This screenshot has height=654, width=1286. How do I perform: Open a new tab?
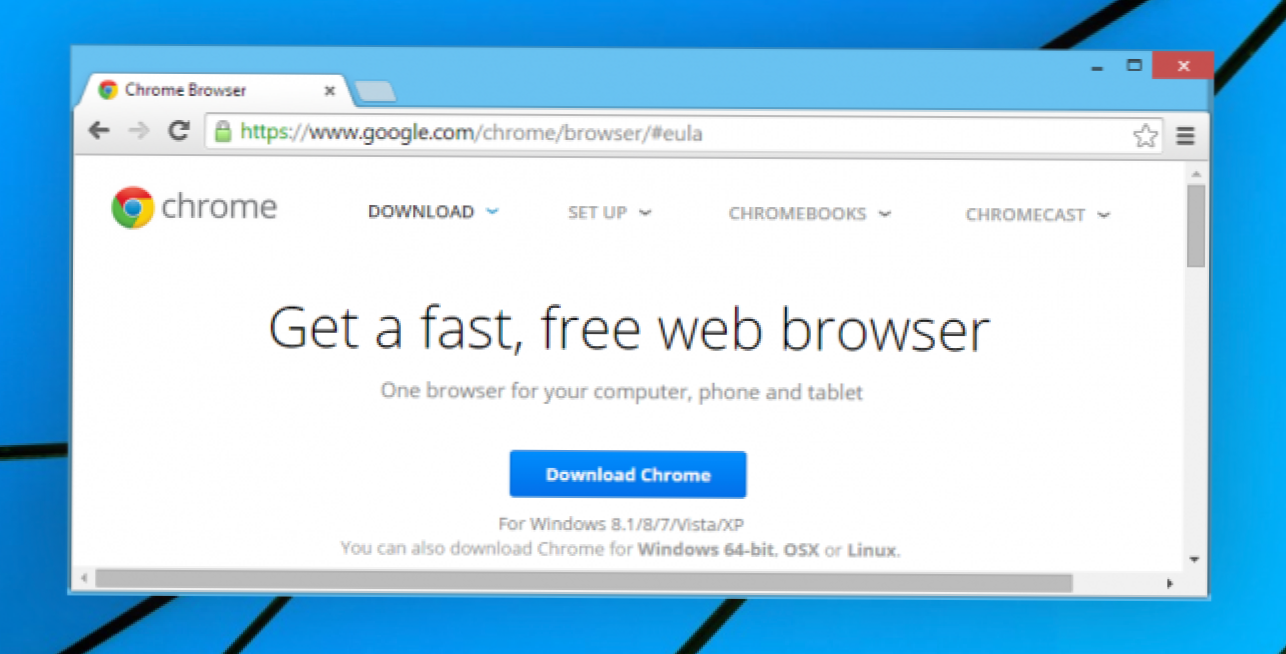pyautogui.click(x=375, y=92)
